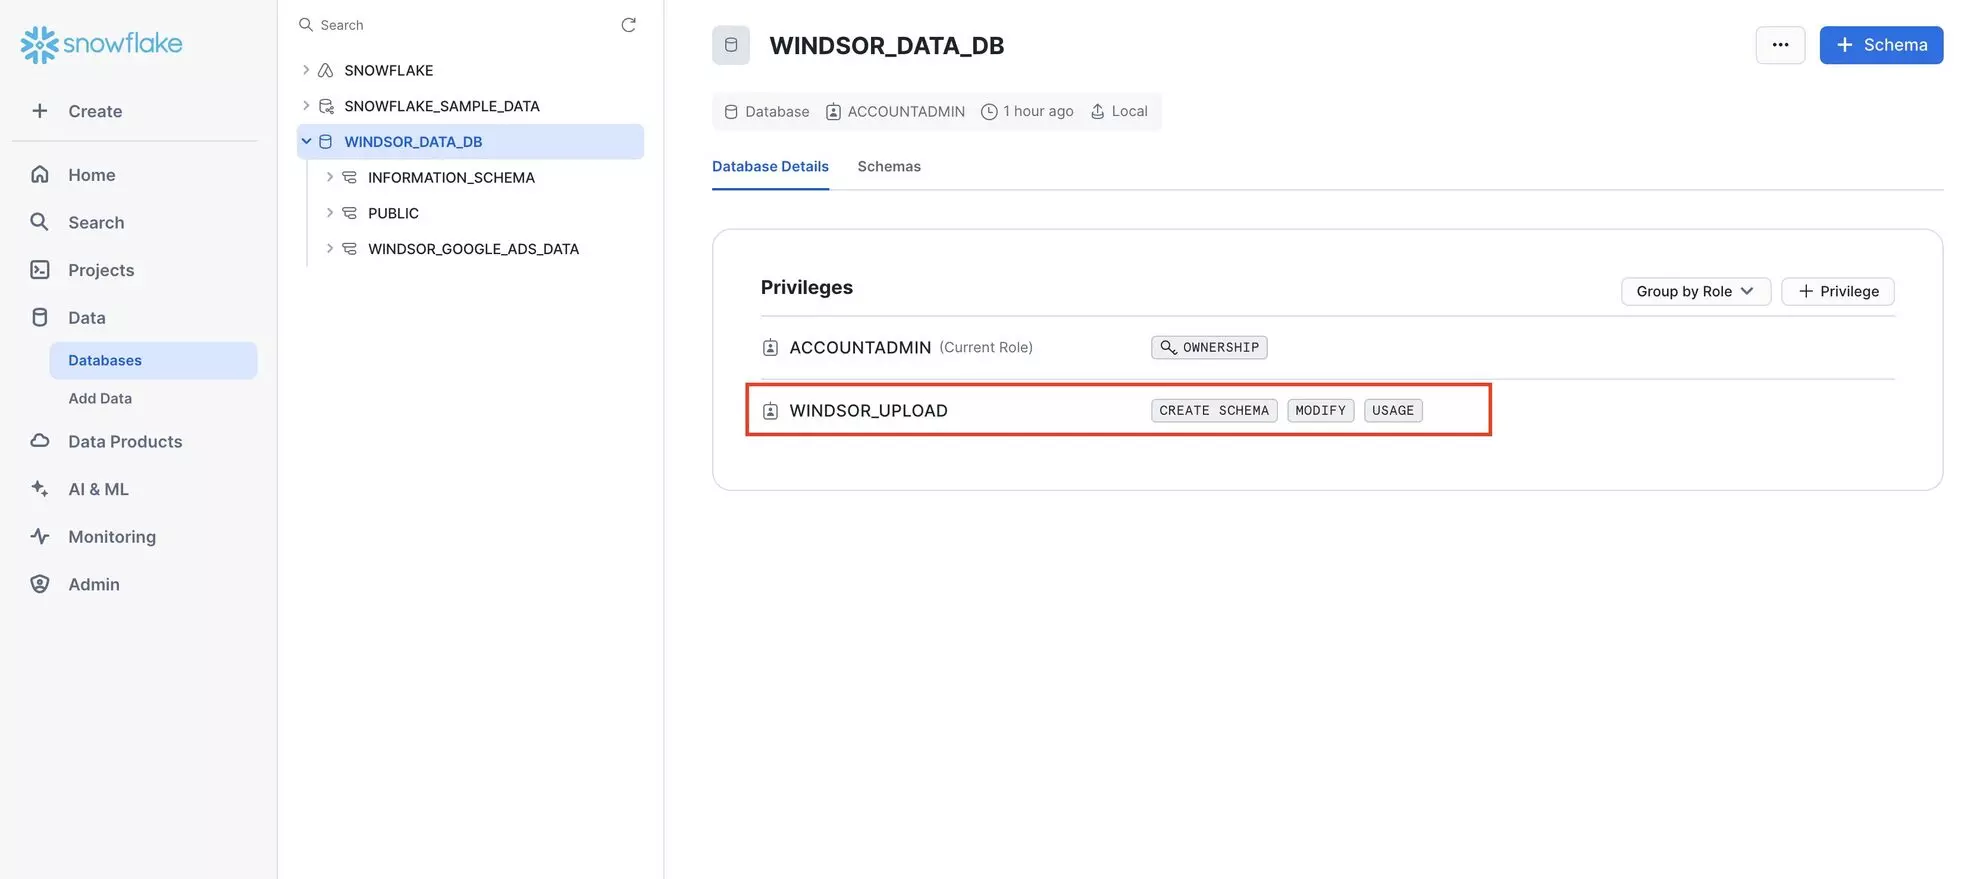This screenshot has width=1980, height=879.
Task: Open Add Data in the sidebar
Action: coord(100,398)
